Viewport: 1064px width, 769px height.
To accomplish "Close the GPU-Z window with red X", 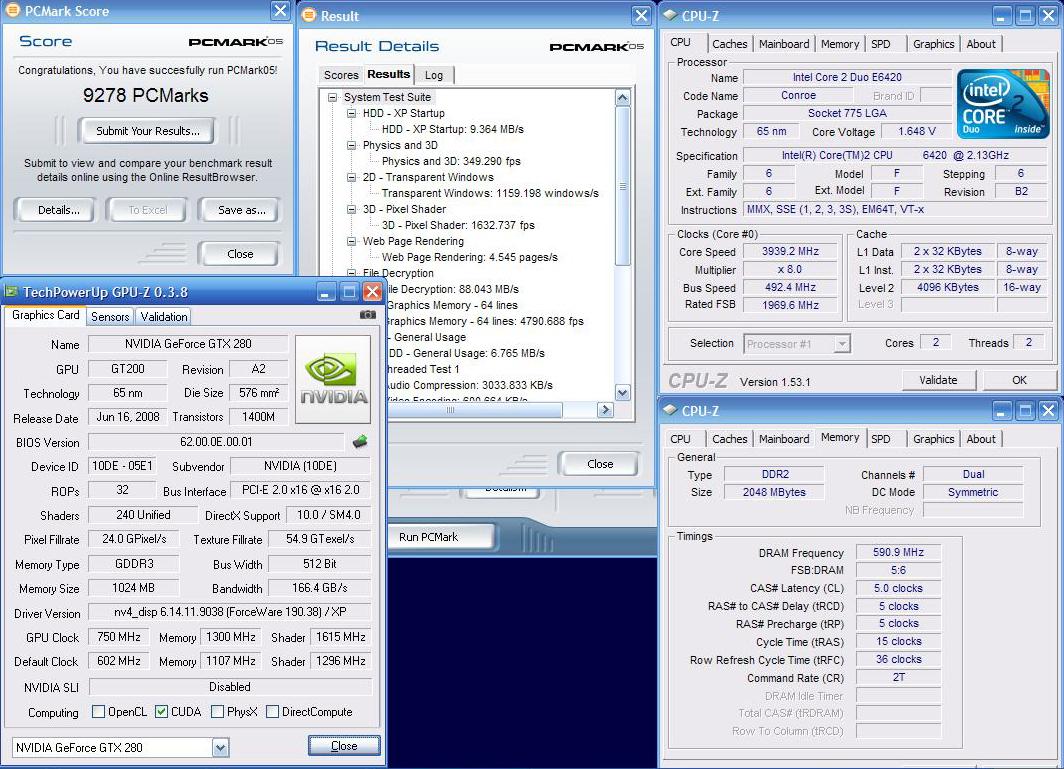I will tap(372, 292).
